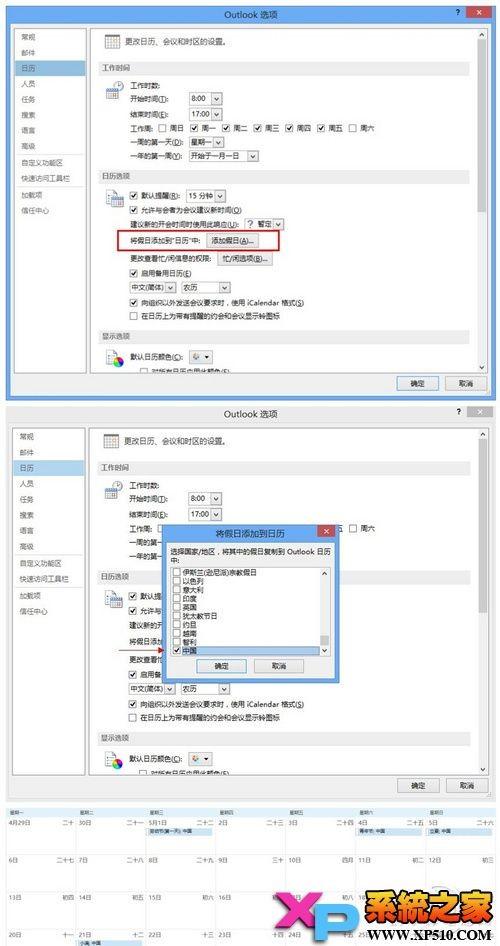
Task: Open the 忙/闲选项(B)... permissions button
Action: pyautogui.click(x=244, y=259)
